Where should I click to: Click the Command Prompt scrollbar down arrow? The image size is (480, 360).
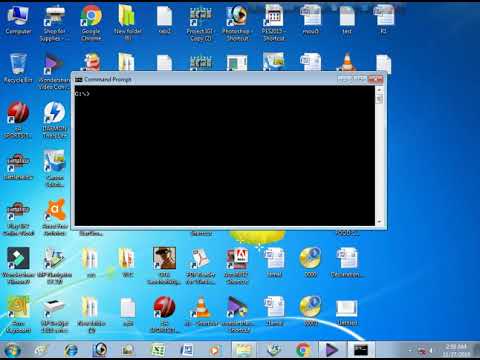[x=379, y=222]
